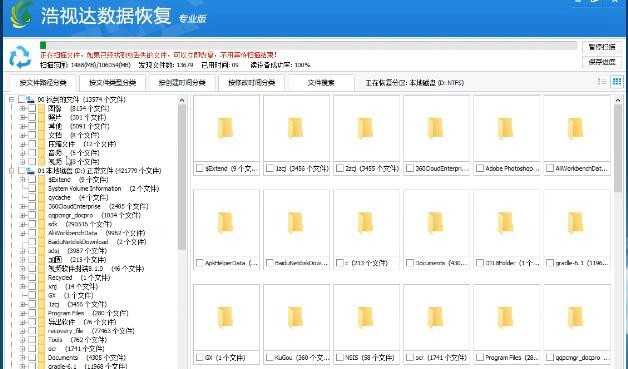The image size is (628, 369).
Task: Check the 1zcj checkbox under its thumbnail
Action: click(x=270, y=168)
